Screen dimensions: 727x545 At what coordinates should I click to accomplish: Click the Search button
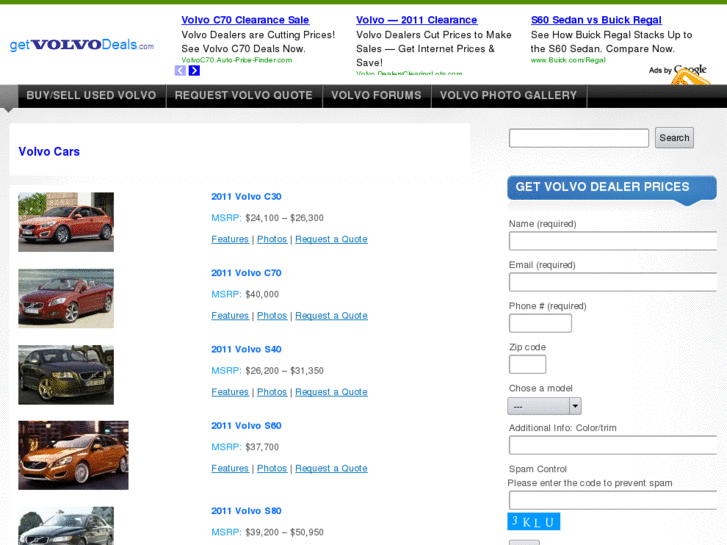pos(674,138)
